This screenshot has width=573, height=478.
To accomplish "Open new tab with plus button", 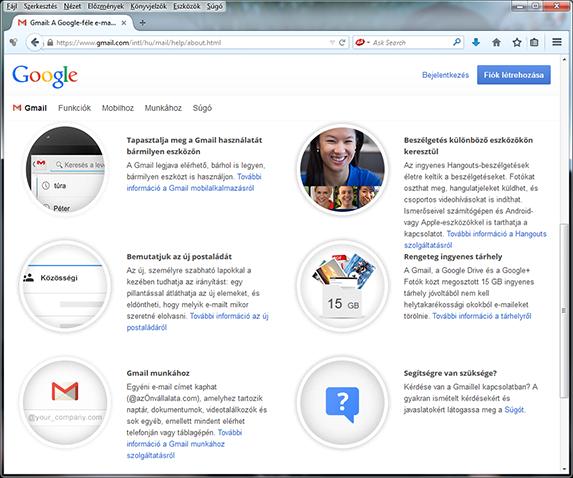I will point(143,23).
